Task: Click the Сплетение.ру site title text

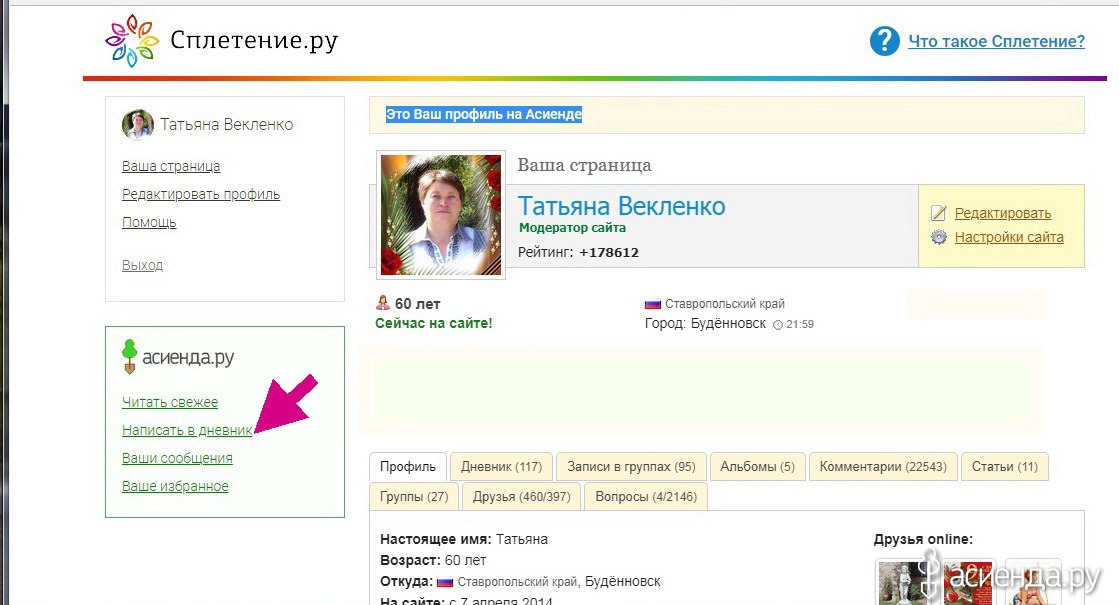Action: pos(254,40)
